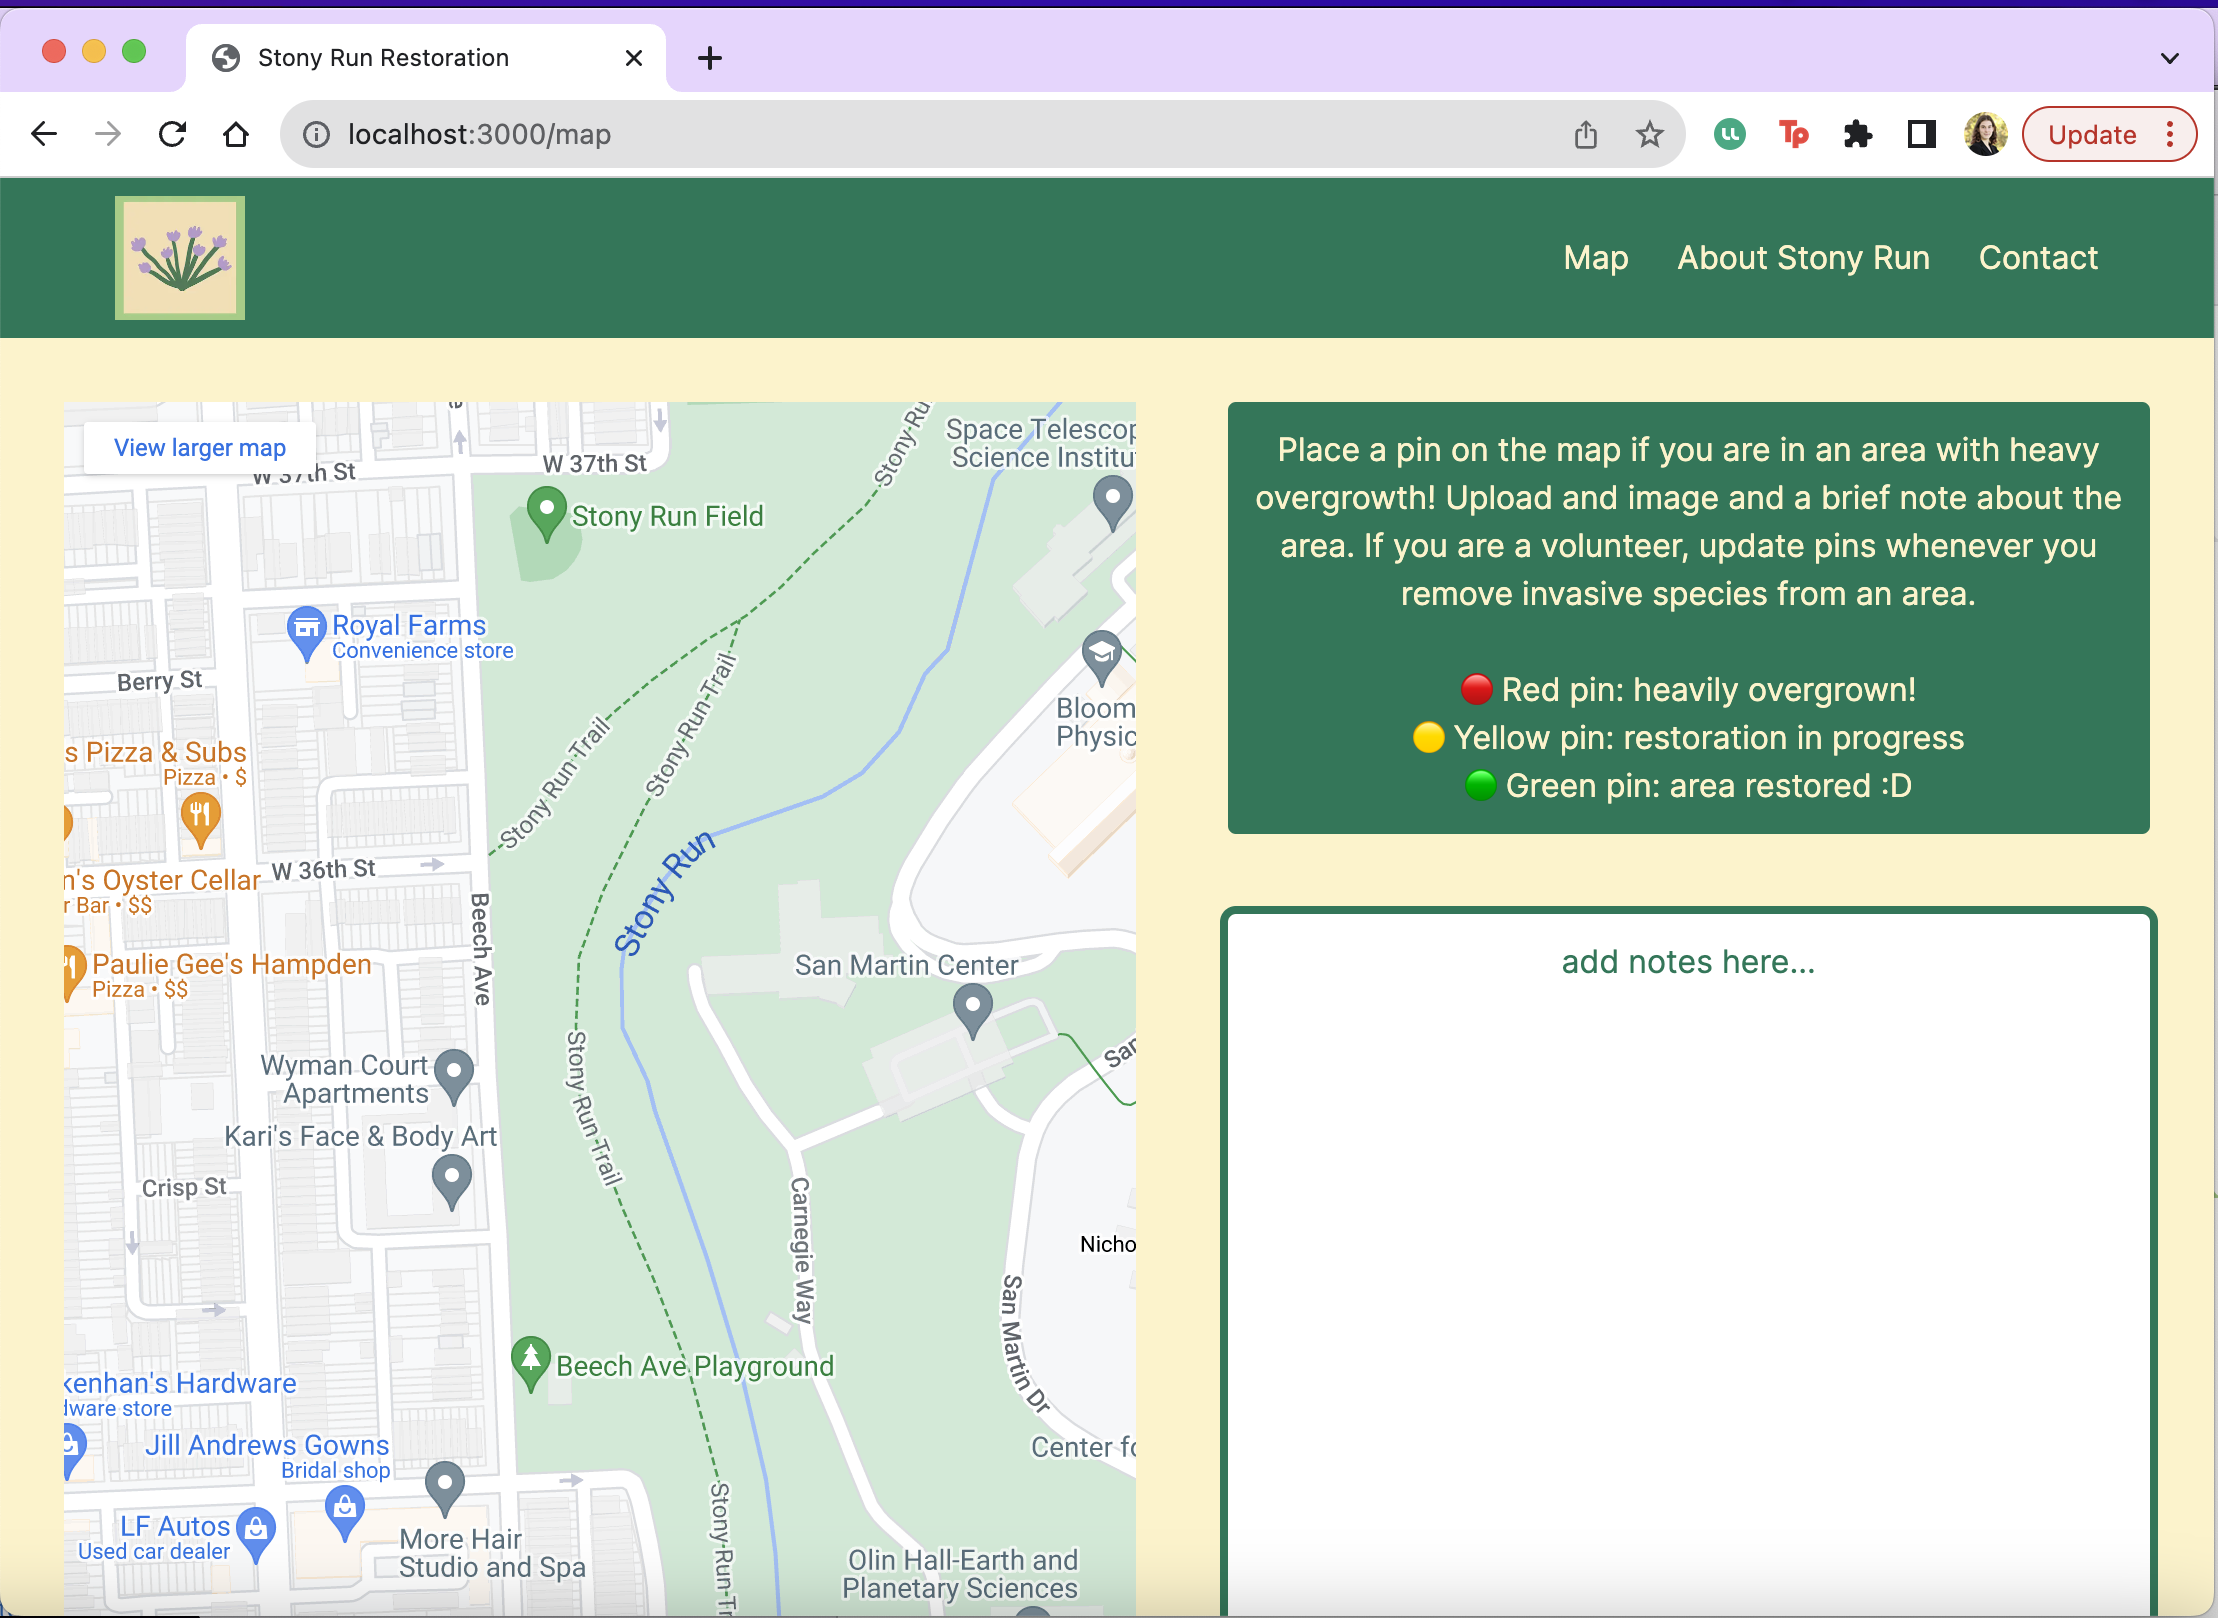
Task: Open the Chrome three-dot menu
Action: 2170,134
